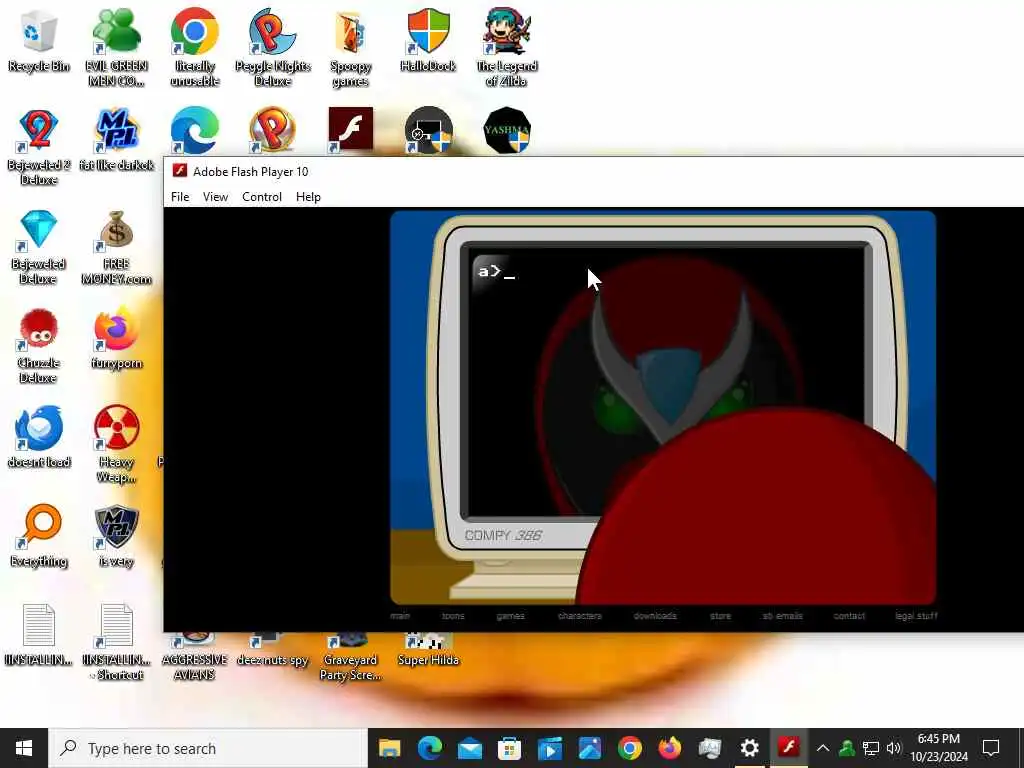Screen dimensions: 1024x768
Task: Open Movies & TV from the taskbar
Action: pyautogui.click(x=549, y=748)
